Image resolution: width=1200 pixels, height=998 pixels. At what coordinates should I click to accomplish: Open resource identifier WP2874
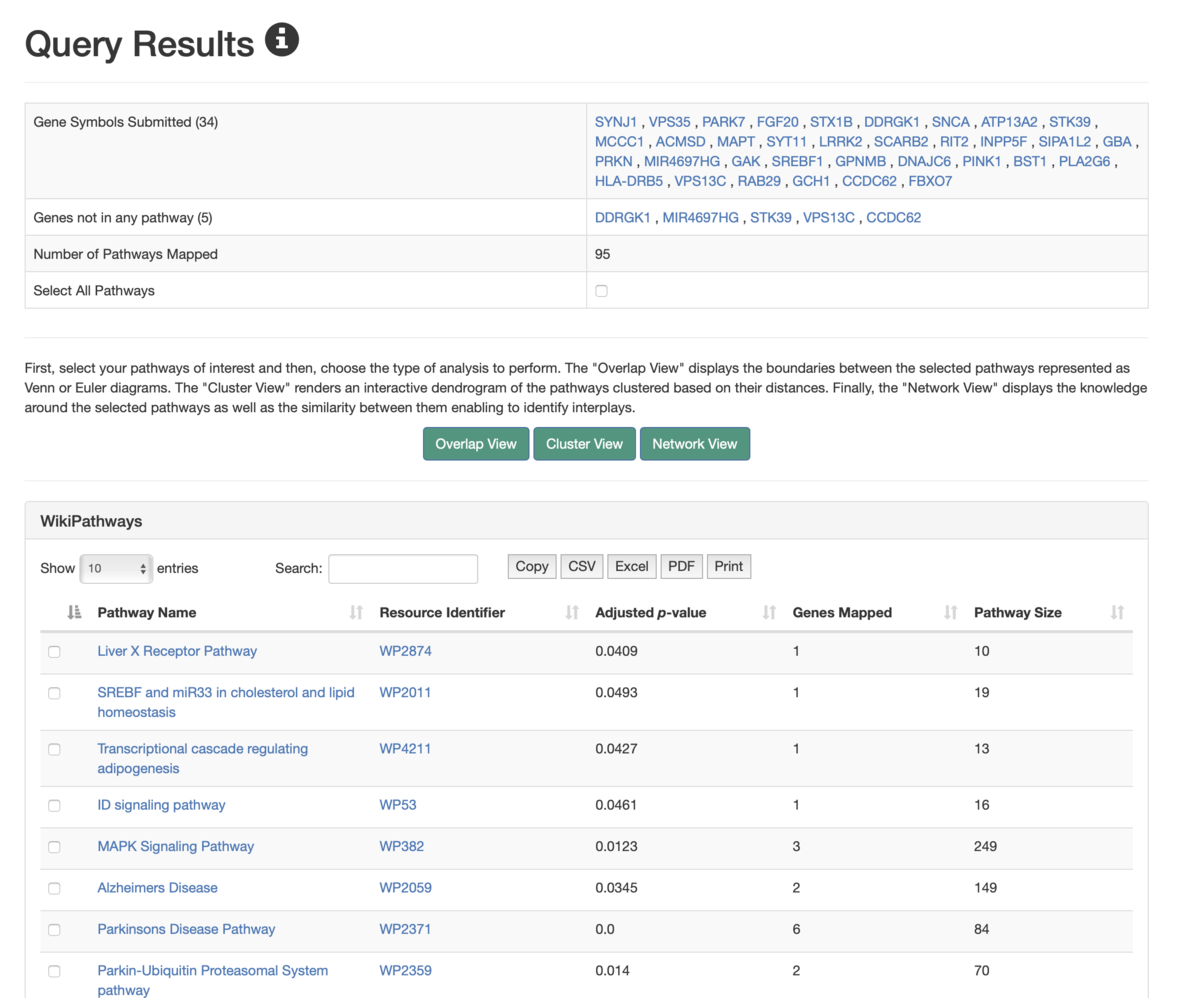pyautogui.click(x=405, y=651)
